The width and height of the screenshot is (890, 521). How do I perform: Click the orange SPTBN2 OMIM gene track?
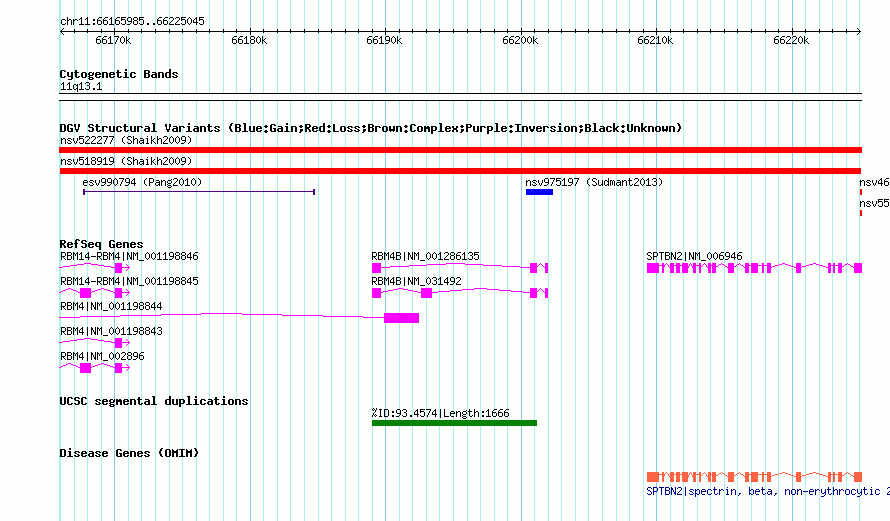tap(754, 477)
